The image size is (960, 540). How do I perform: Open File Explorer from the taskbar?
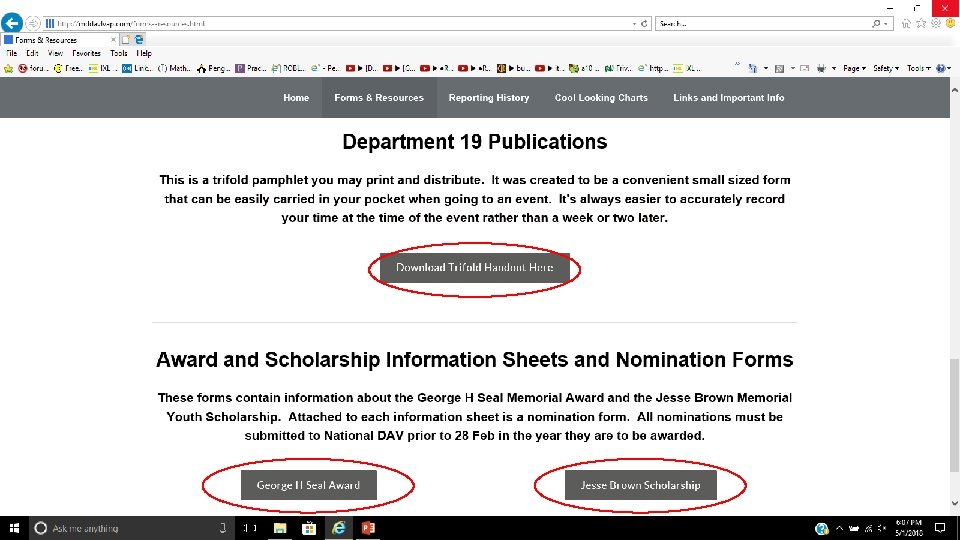tap(280, 528)
